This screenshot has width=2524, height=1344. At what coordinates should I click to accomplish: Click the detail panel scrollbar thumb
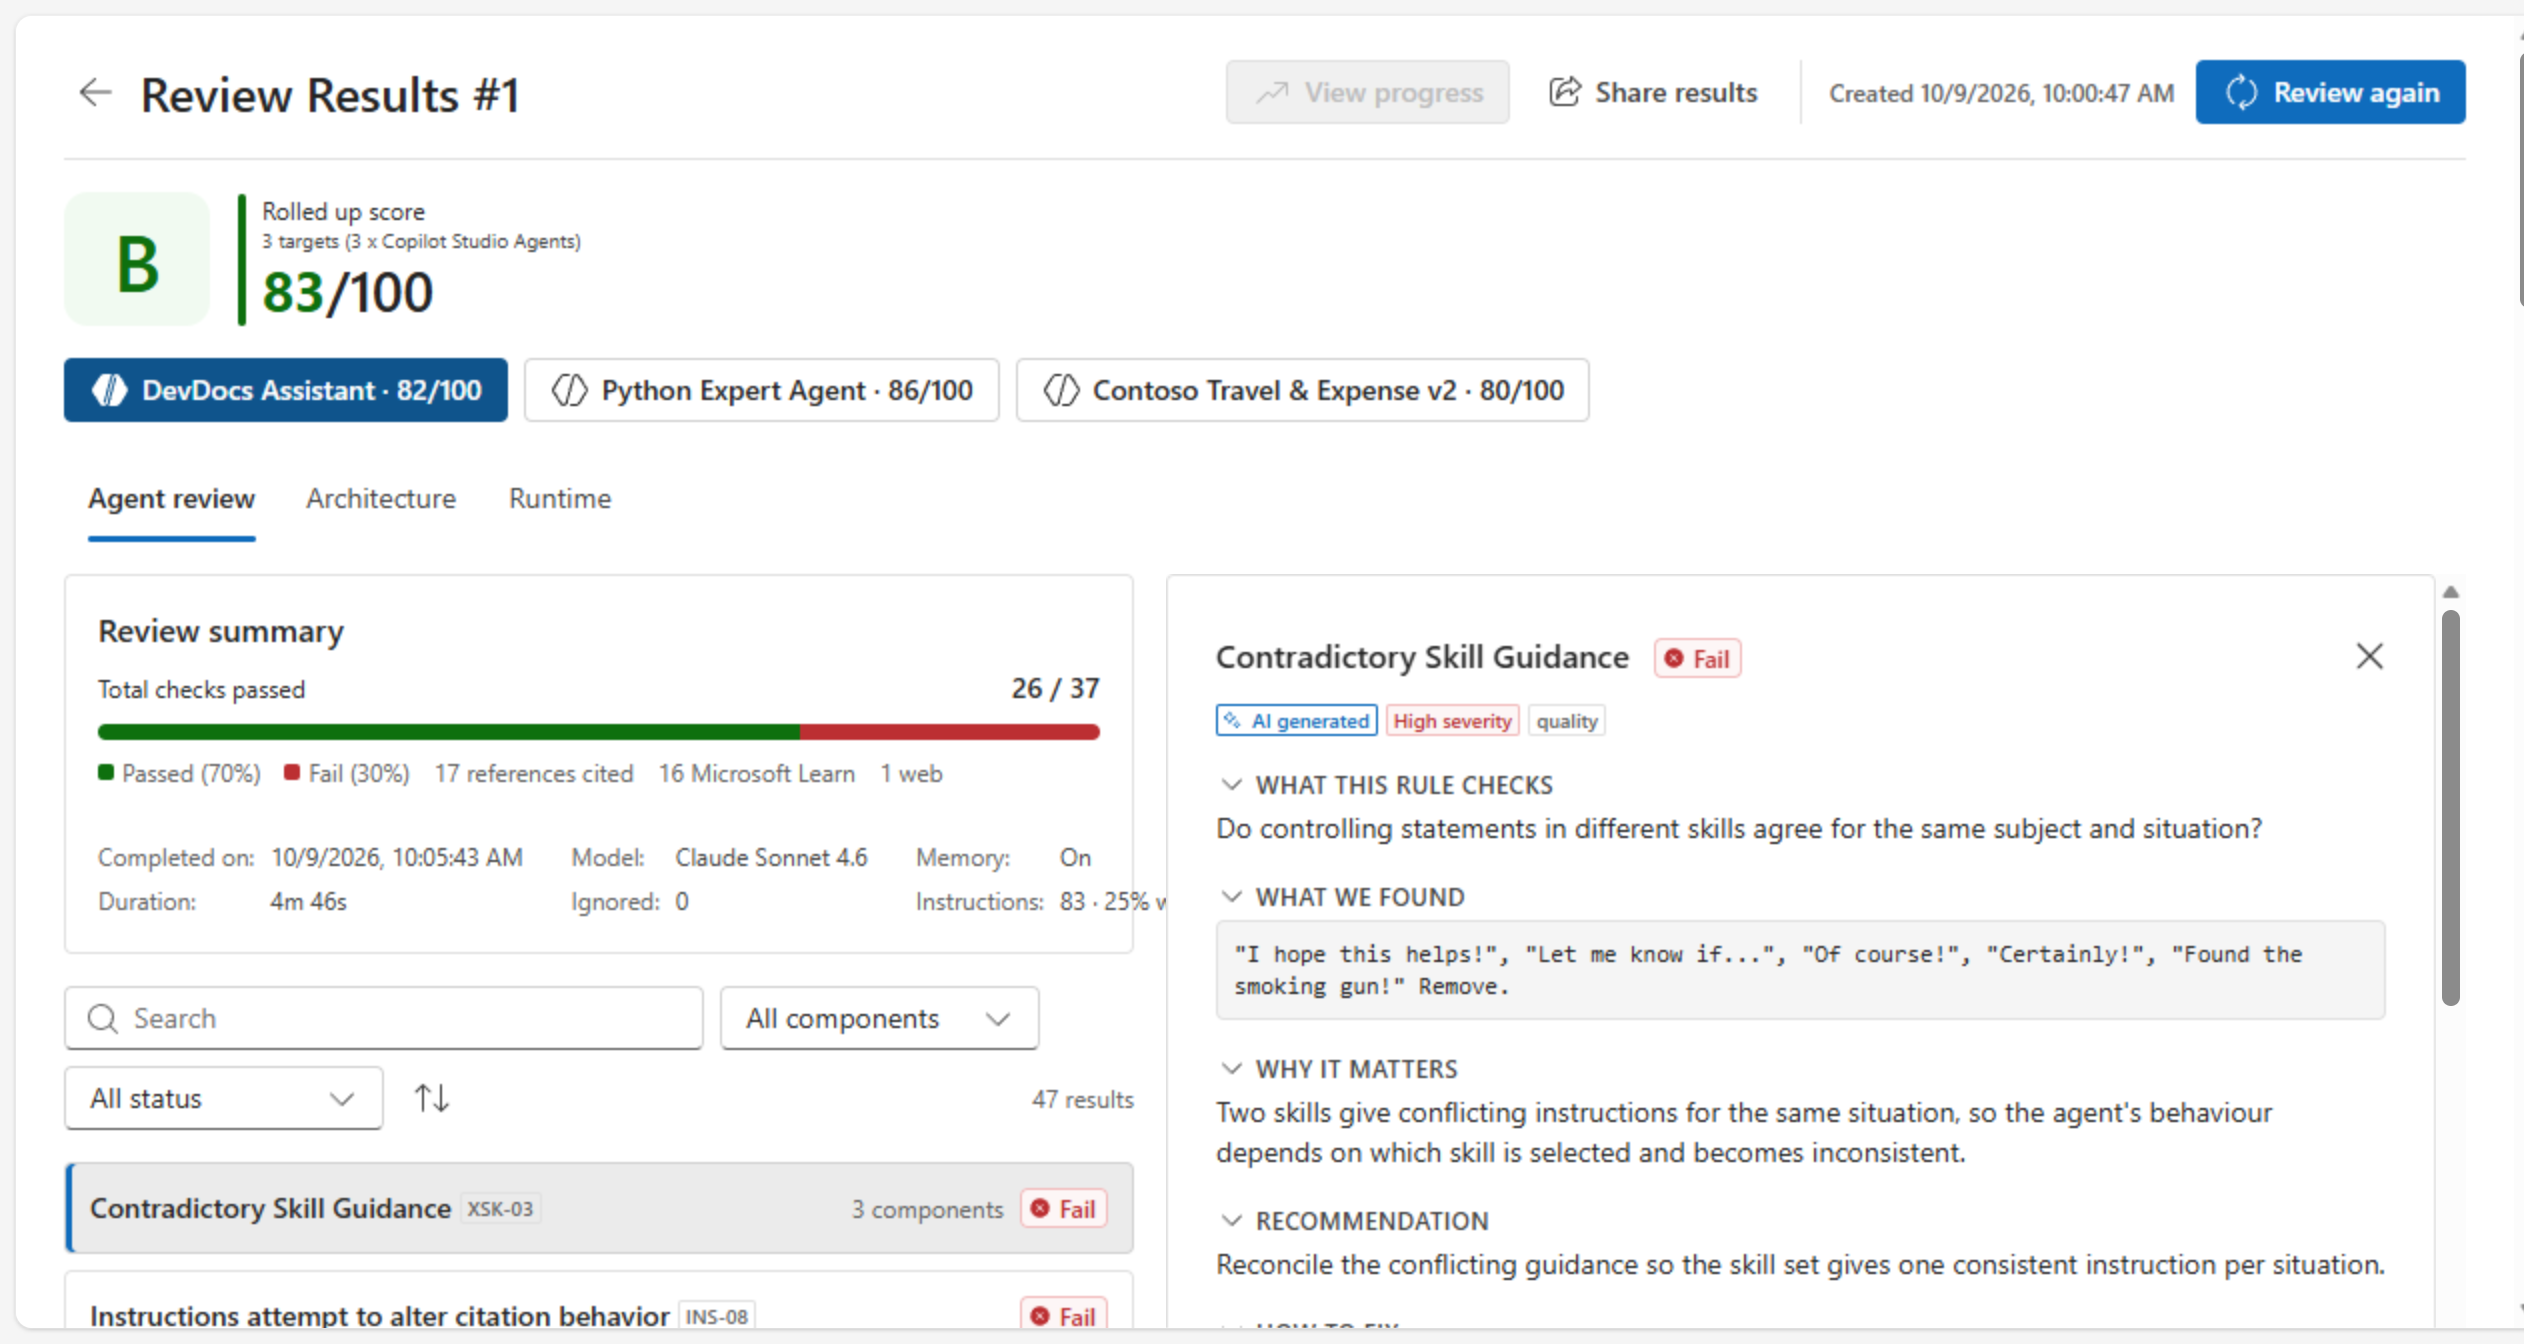(2450, 808)
